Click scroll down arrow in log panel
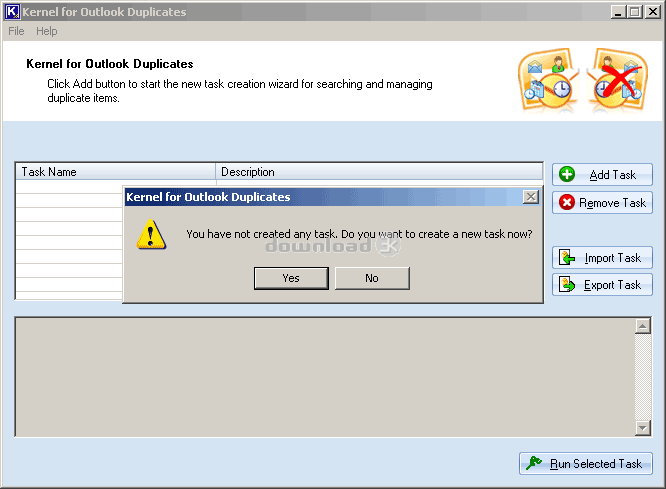Image resolution: width=666 pixels, height=489 pixels. point(643,428)
